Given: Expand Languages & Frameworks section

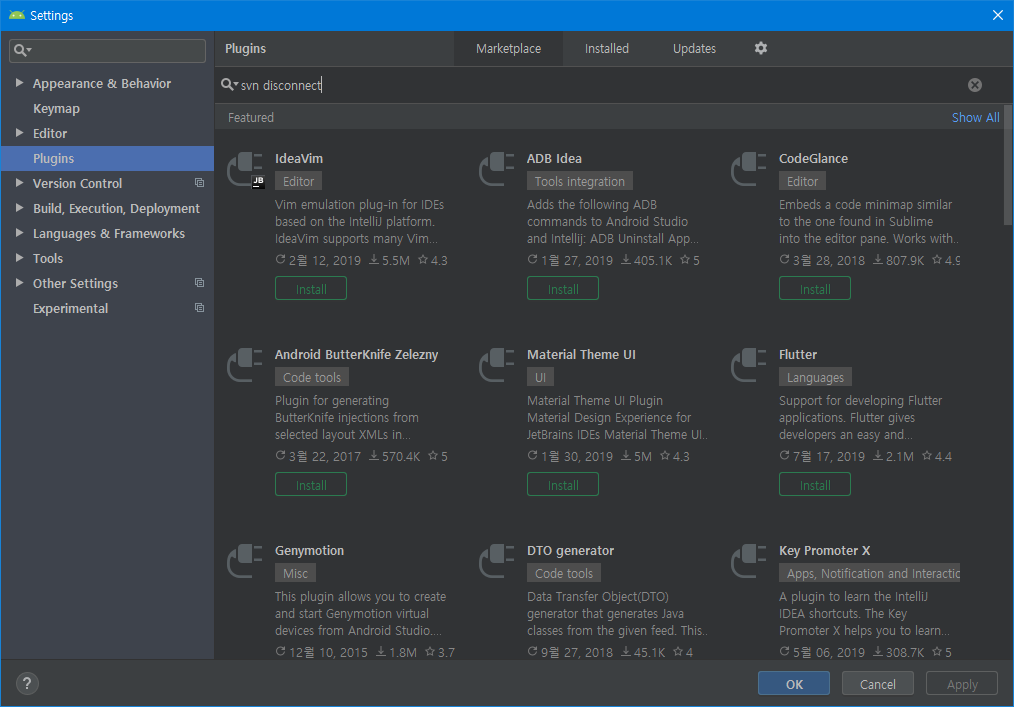Looking at the screenshot, I should (19, 233).
